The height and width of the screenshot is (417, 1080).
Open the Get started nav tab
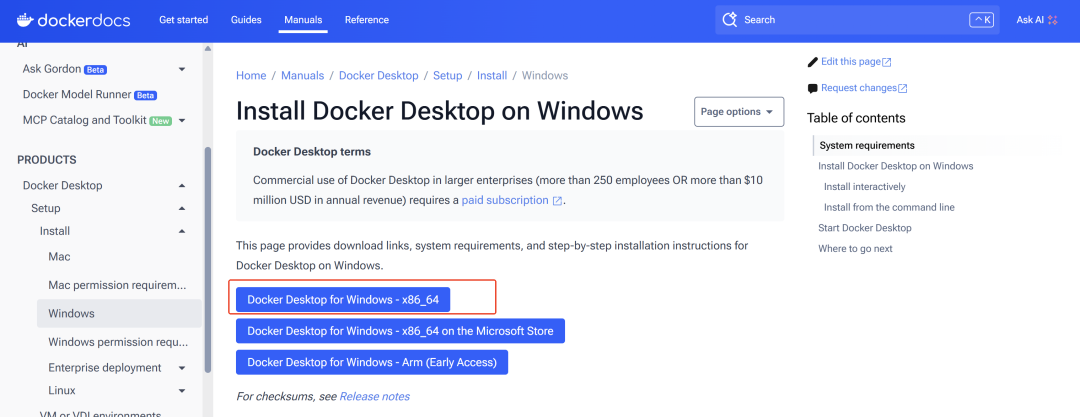pos(183,20)
